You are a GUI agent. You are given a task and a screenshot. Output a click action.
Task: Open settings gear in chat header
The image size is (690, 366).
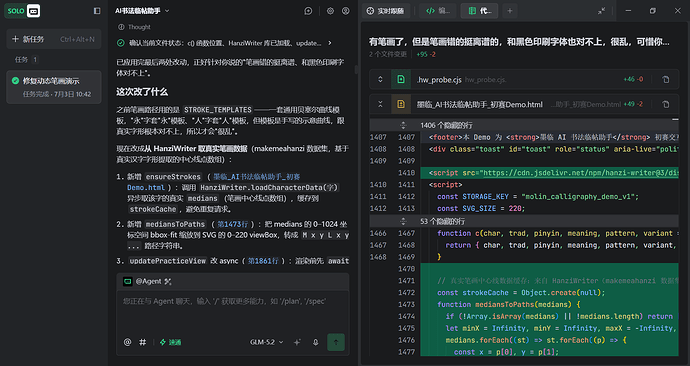point(330,11)
